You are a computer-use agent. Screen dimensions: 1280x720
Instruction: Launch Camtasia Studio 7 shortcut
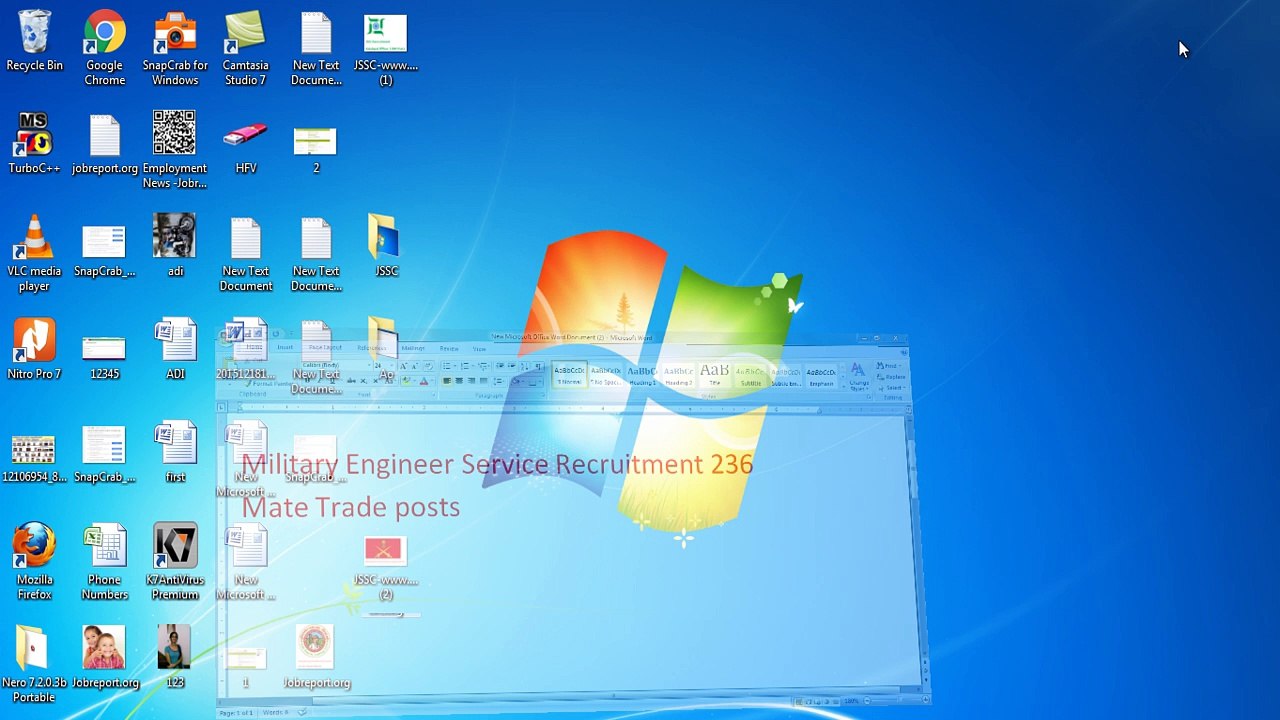245,47
